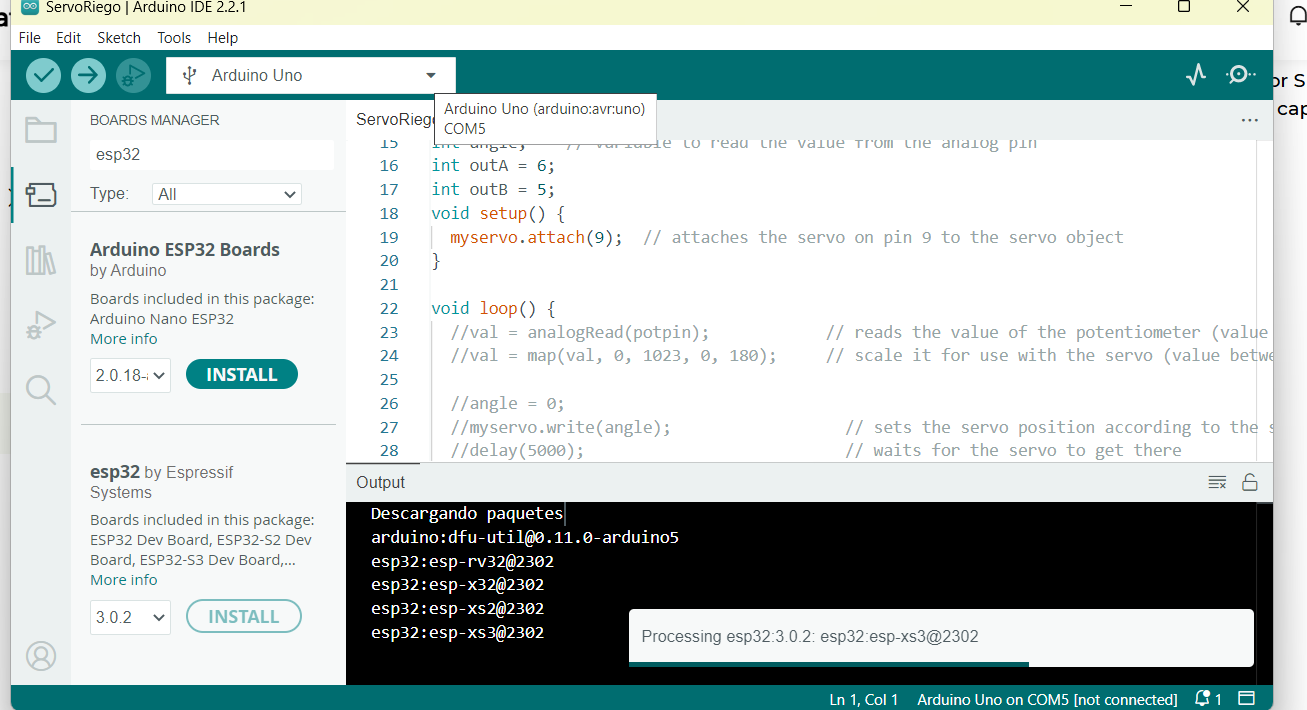Click the boards search field containing esp32
The height and width of the screenshot is (710, 1307).
[x=212, y=155]
